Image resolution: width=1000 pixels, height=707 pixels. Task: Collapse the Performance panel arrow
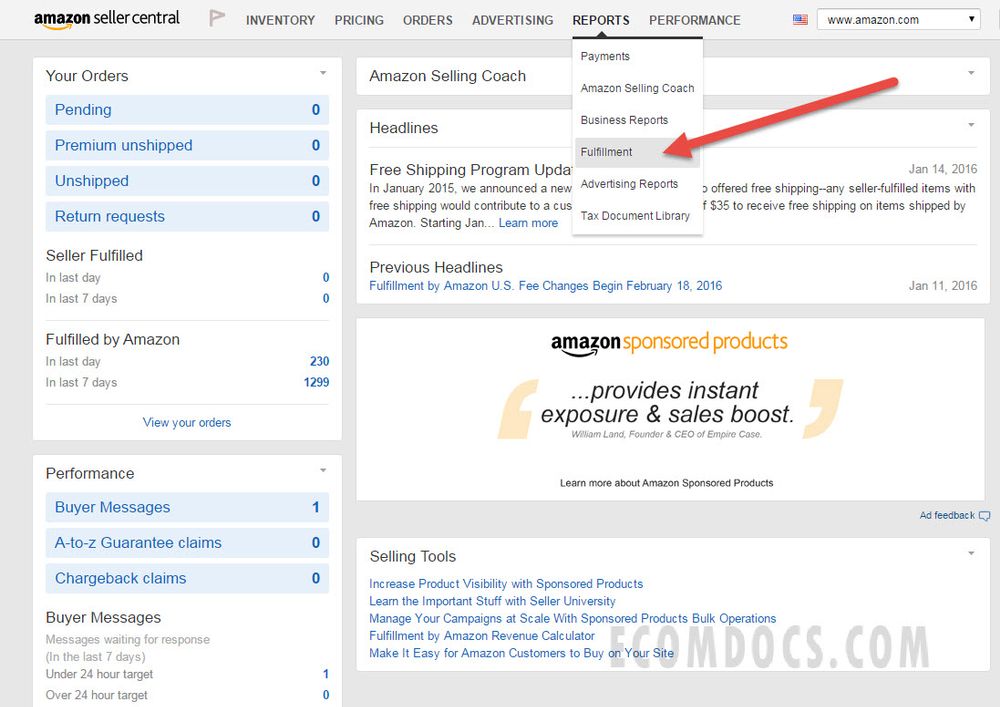pyautogui.click(x=323, y=470)
